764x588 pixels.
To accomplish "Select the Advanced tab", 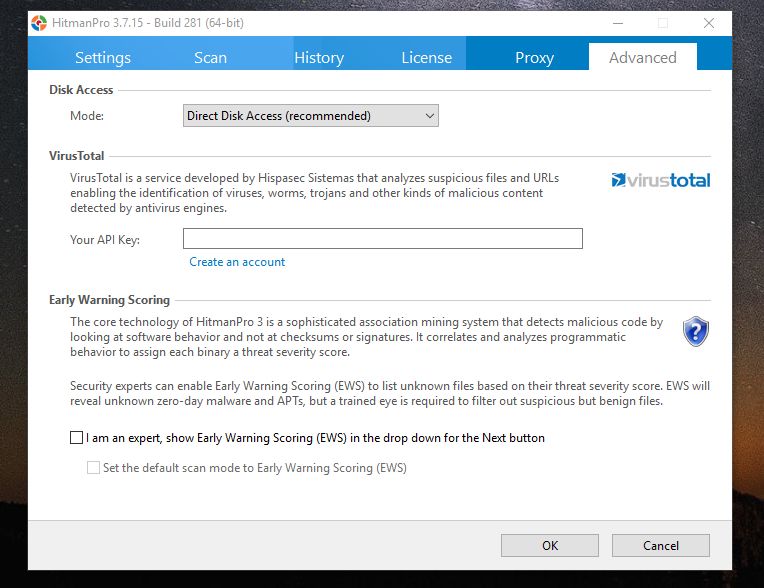I will (643, 57).
